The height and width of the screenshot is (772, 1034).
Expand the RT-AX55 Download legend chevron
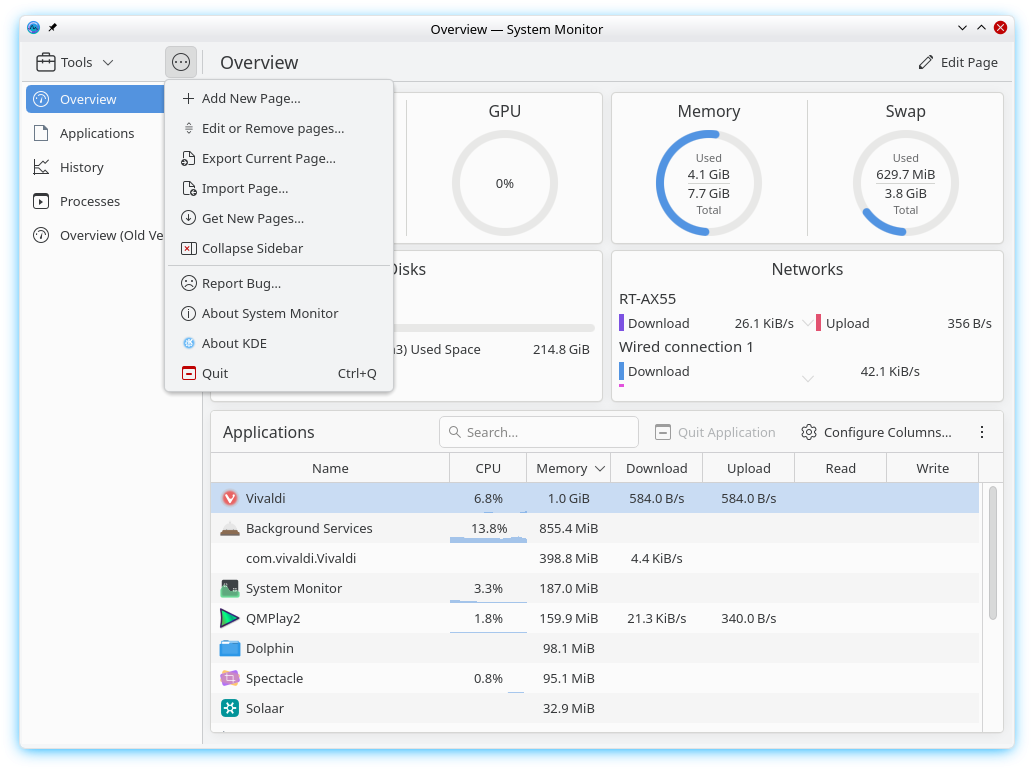[808, 324]
